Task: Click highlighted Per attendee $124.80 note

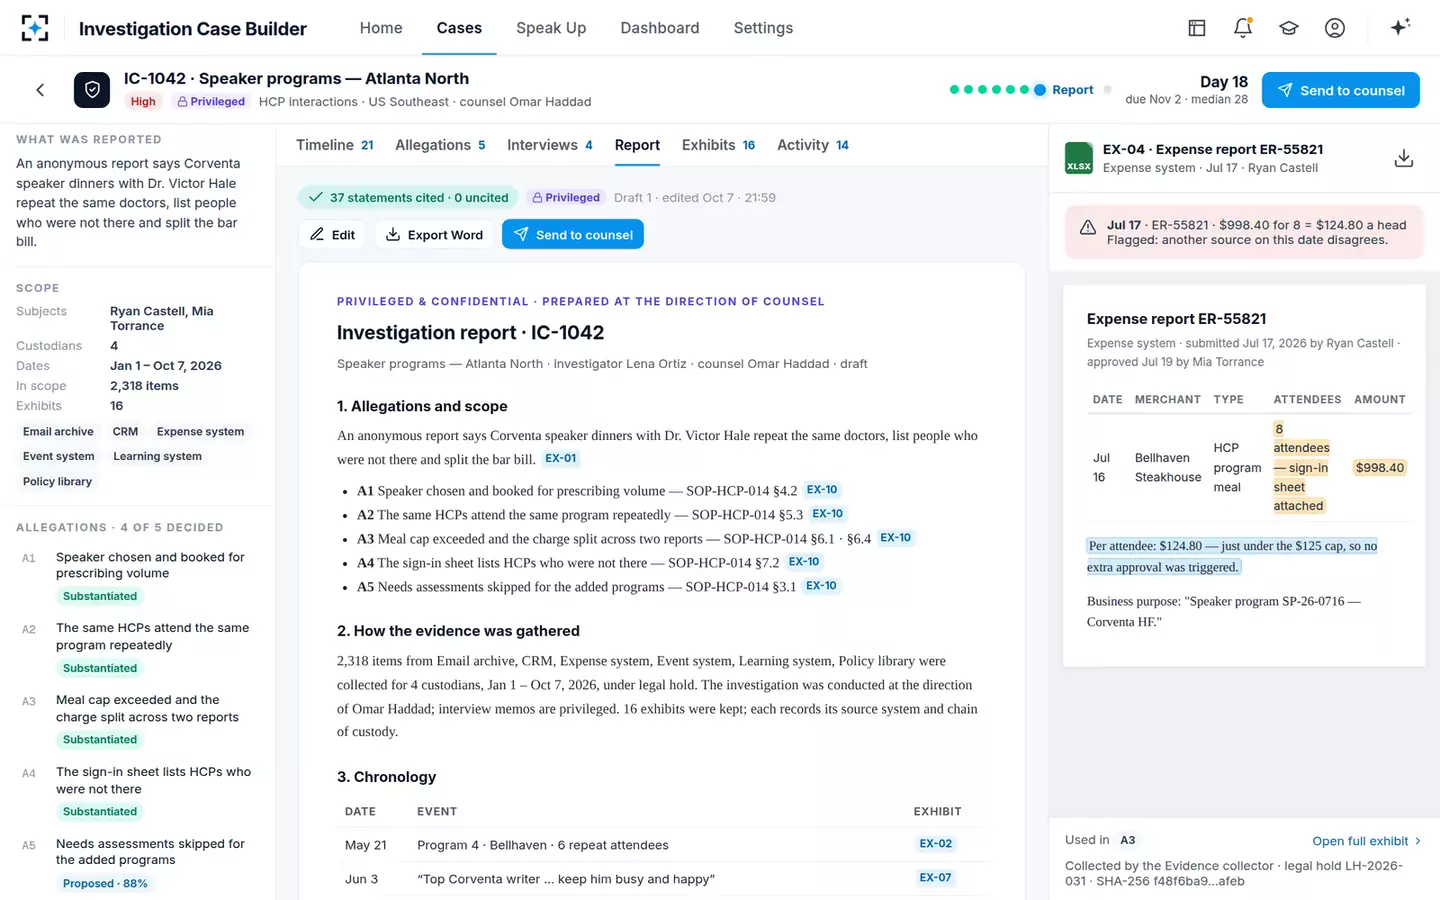Action: pyautogui.click(x=1232, y=556)
